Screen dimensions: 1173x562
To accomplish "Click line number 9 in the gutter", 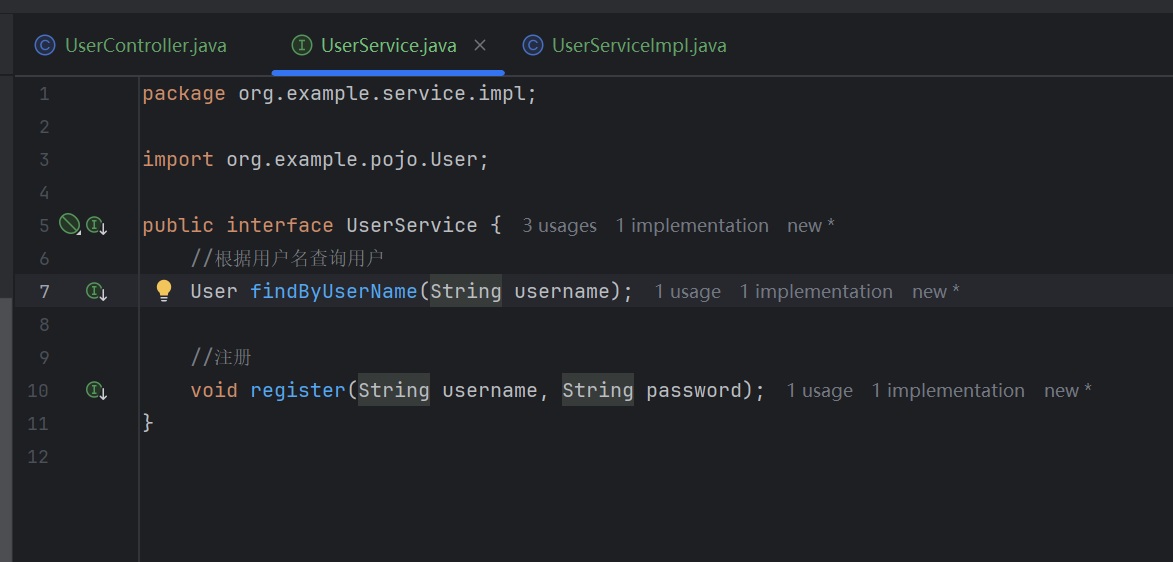I will coord(44,358).
